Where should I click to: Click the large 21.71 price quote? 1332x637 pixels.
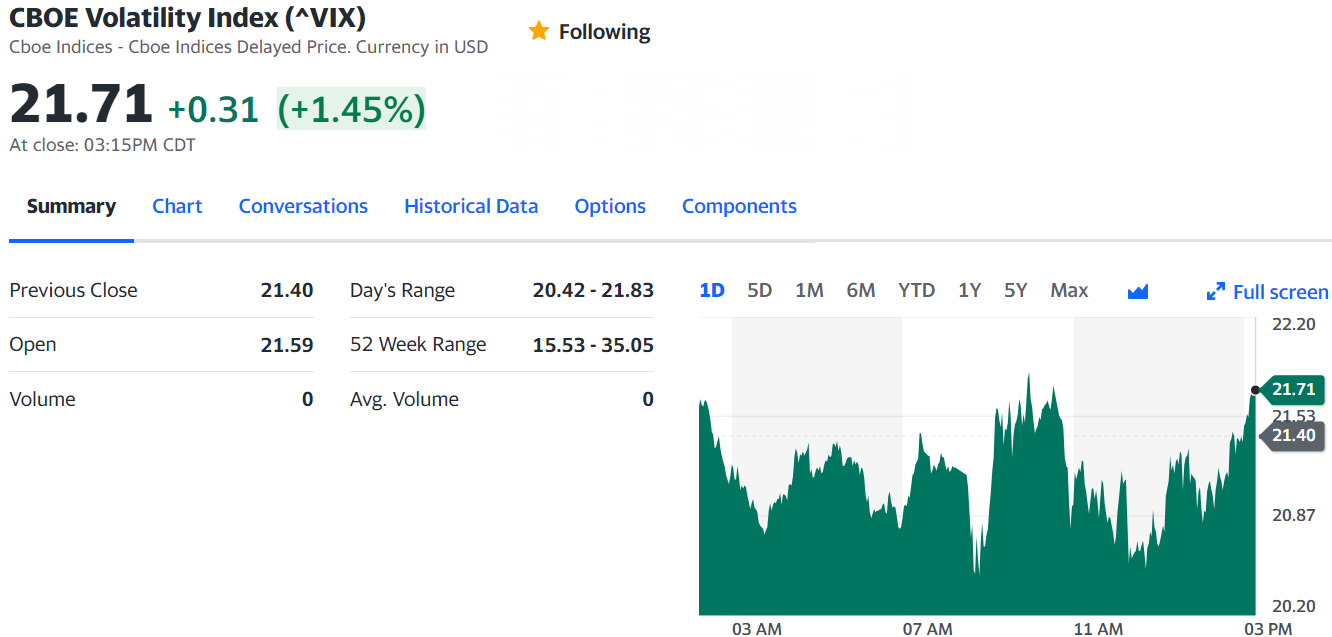(x=81, y=104)
